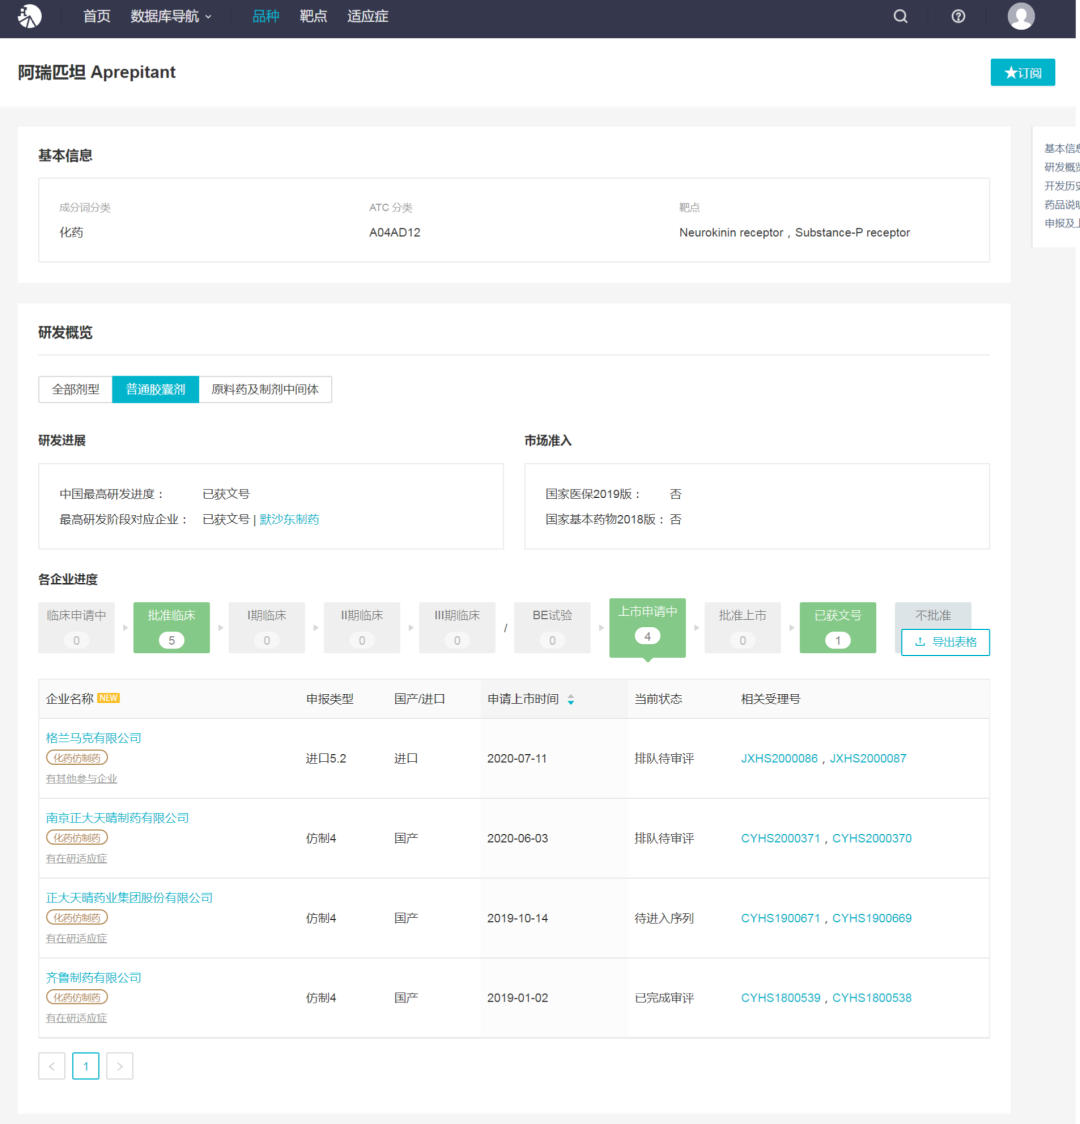The height and width of the screenshot is (1124, 1080).
Task: Open the search icon in header
Action: tap(901, 16)
